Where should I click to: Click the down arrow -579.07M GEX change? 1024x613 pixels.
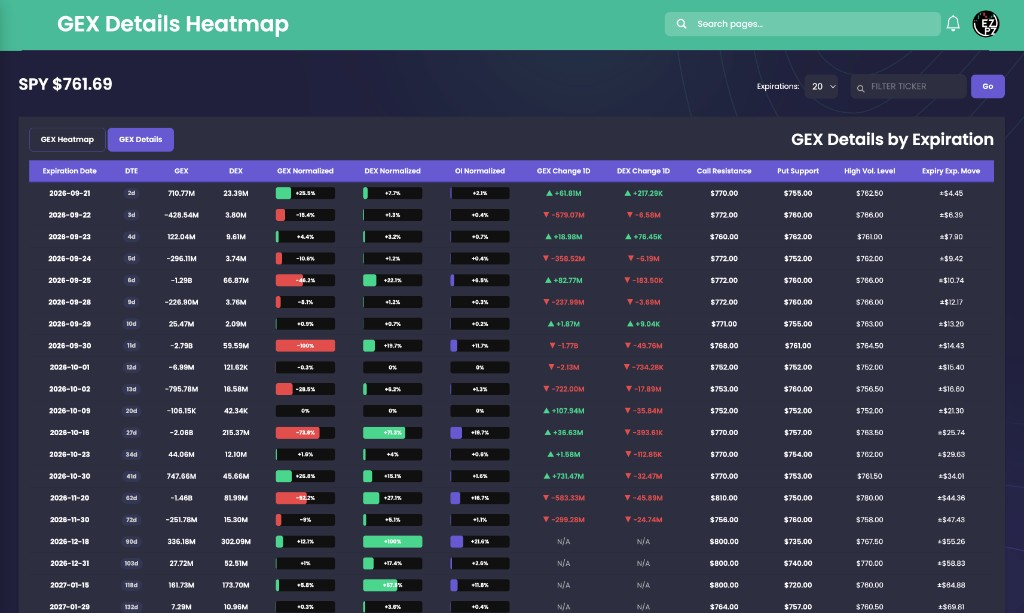point(564,215)
